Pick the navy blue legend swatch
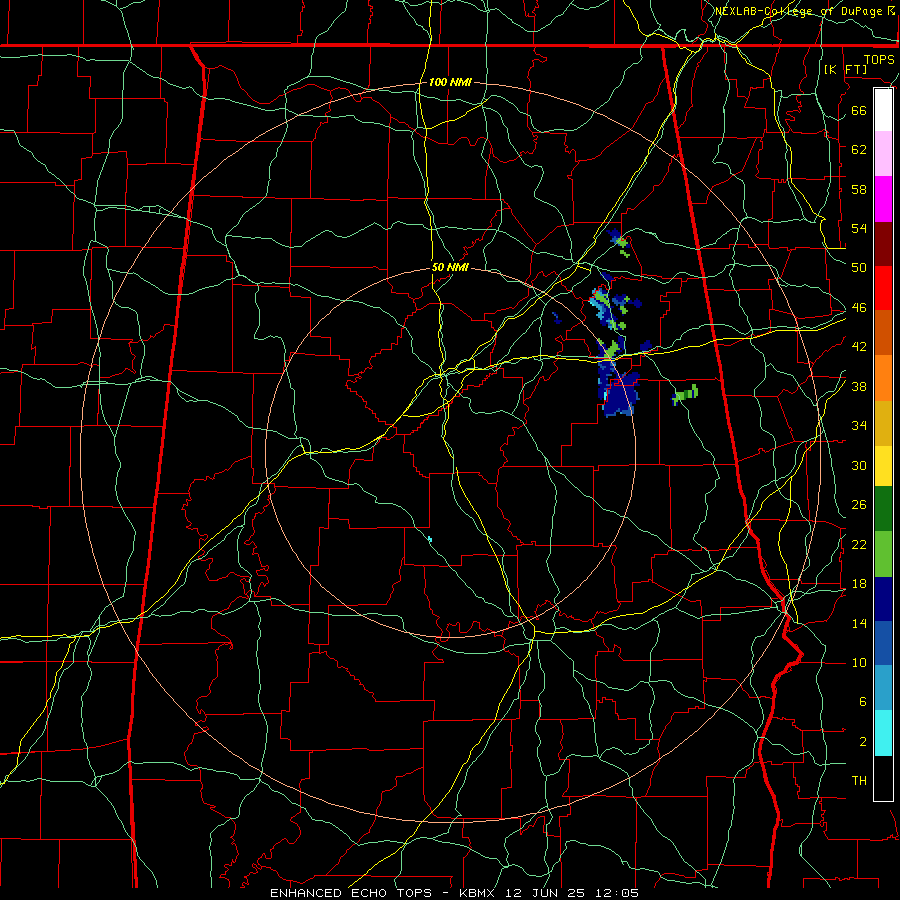This screenshot has height=900, width=900. click(x=883, y=599)
